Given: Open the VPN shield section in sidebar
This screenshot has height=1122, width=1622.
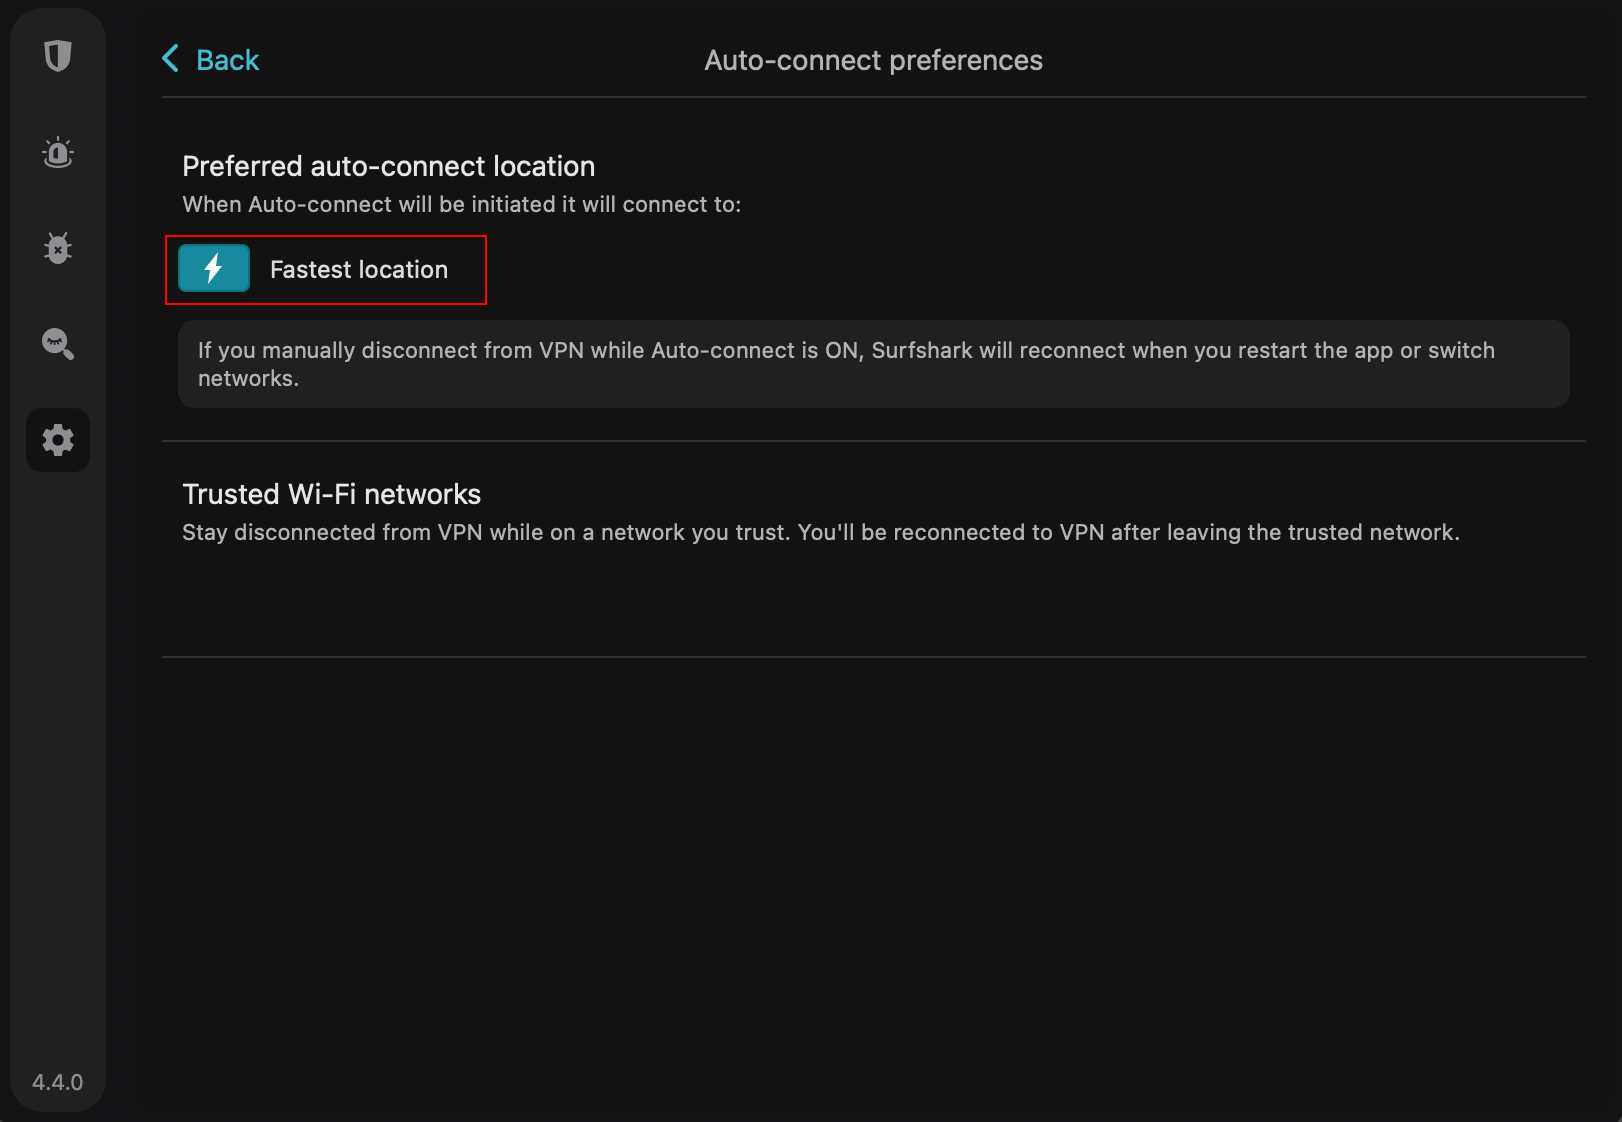Looking at the screenshot, I should tap(57, 56).
